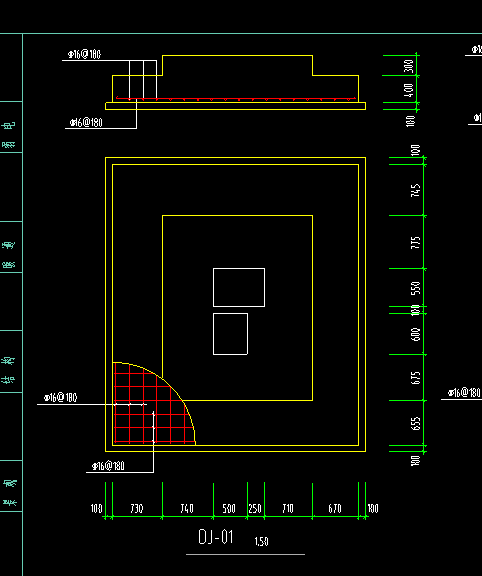Select the 600 vertical dimension value
Screen dimensions: 482x576
[x=416, y=334]
